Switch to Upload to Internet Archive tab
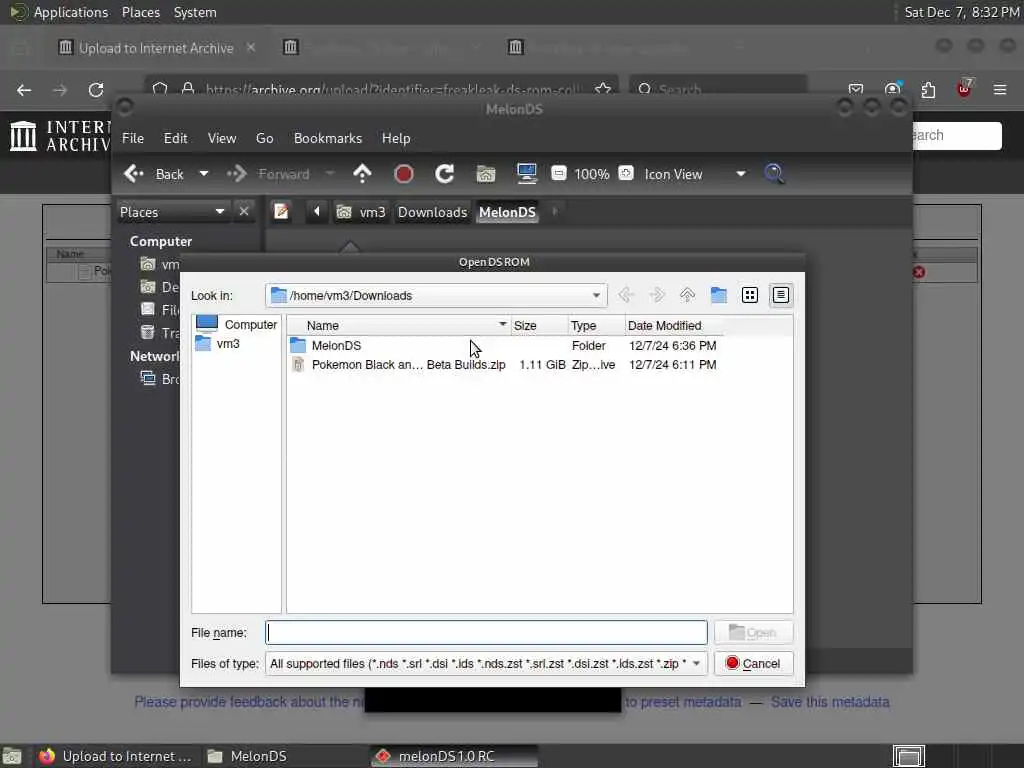Viewport: 1024px width, 768px height. (155, 48)
